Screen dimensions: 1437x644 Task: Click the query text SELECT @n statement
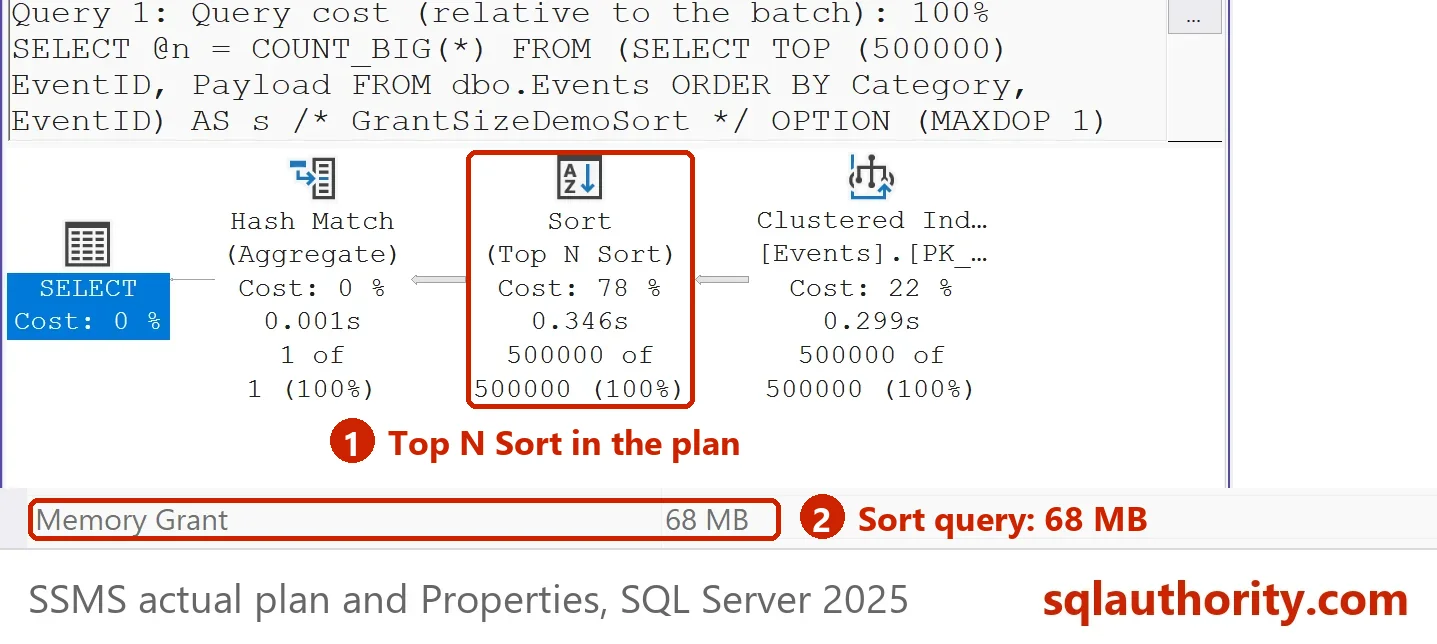click(x=558, y=85)
